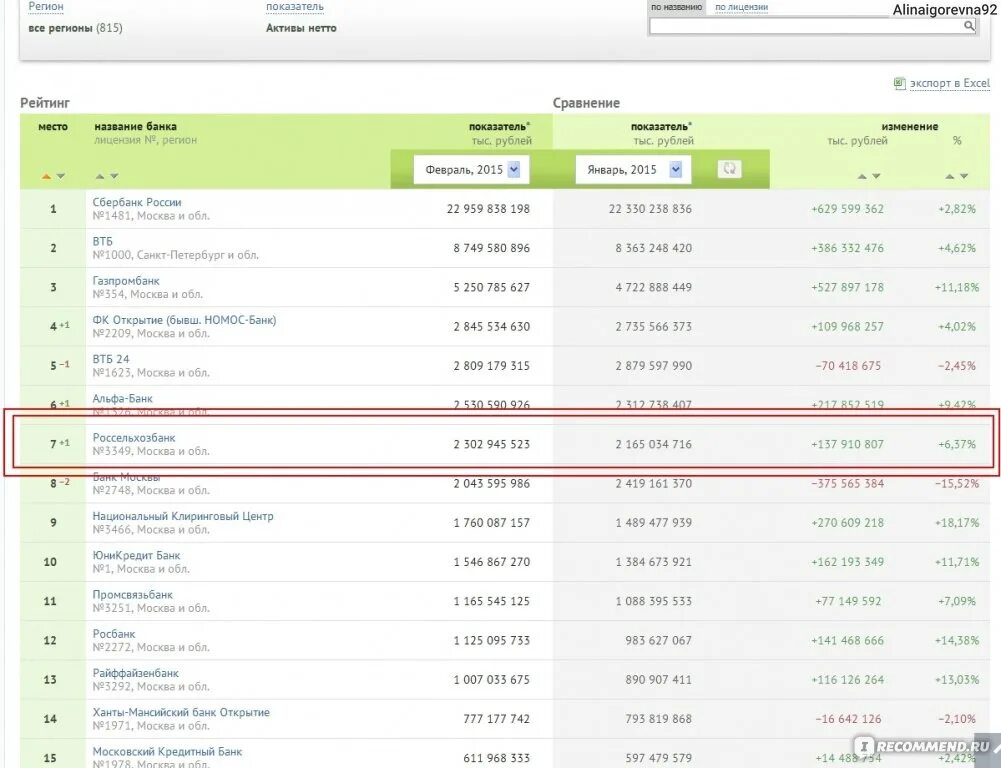Select value 22 959 838 198
Viewport: 1001px width, 768px height.
click(x=488, y=209)
